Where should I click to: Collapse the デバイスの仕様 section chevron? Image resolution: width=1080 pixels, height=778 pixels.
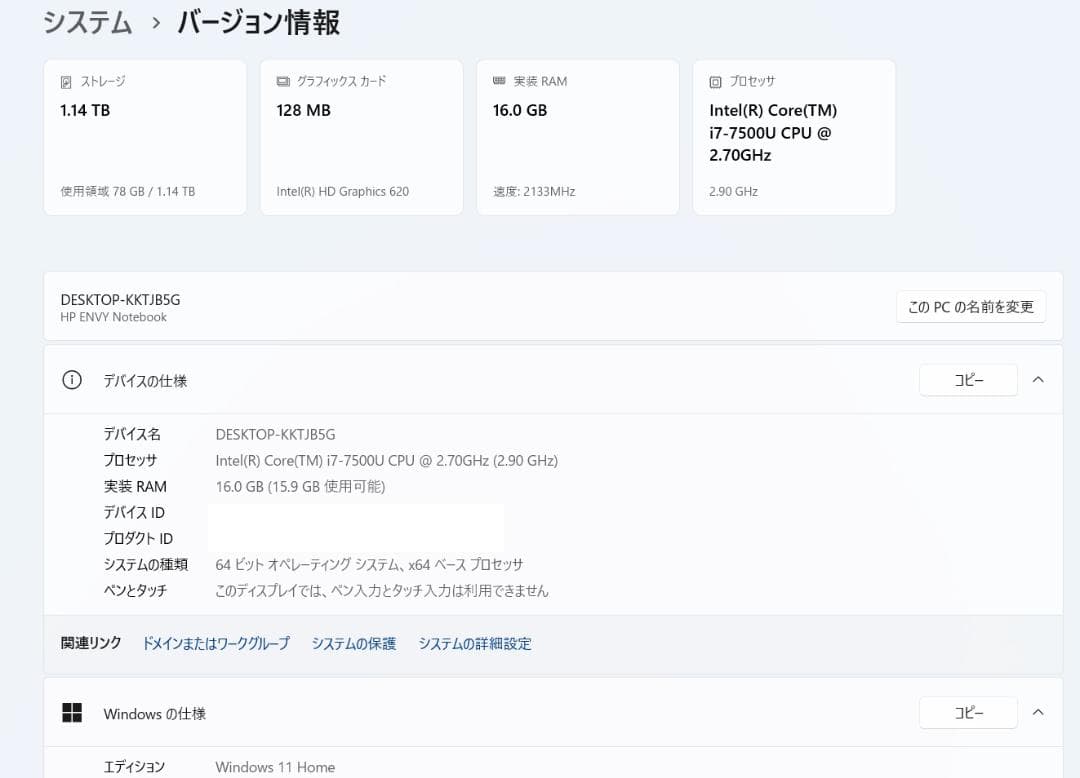tap(1038, 380)
